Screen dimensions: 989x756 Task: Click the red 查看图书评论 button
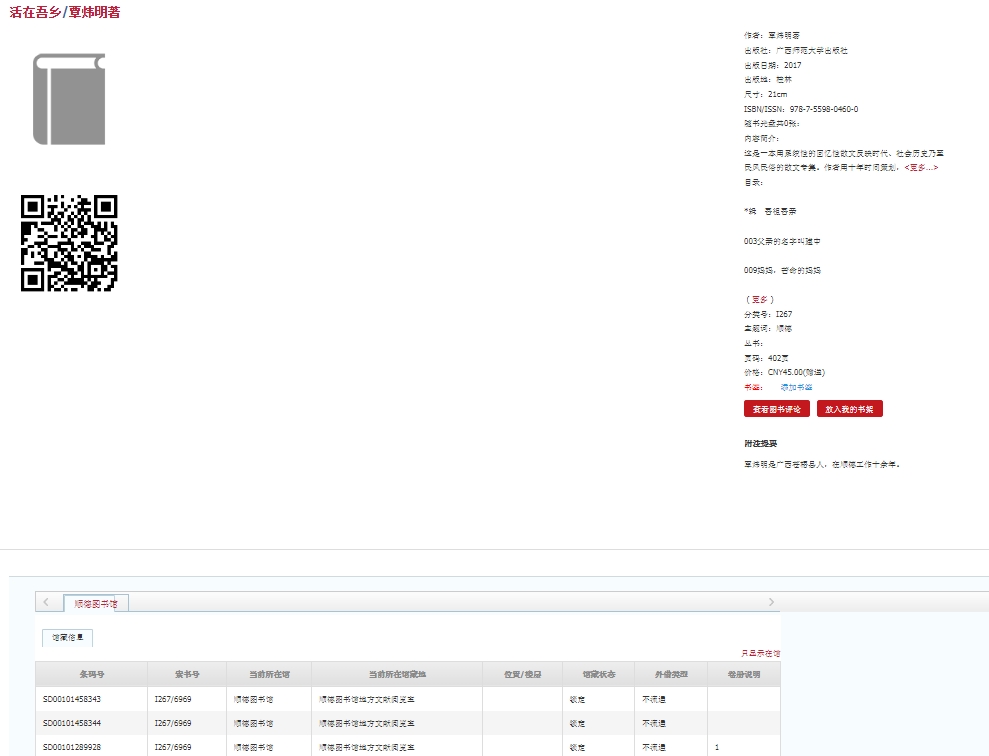[776, 409]
